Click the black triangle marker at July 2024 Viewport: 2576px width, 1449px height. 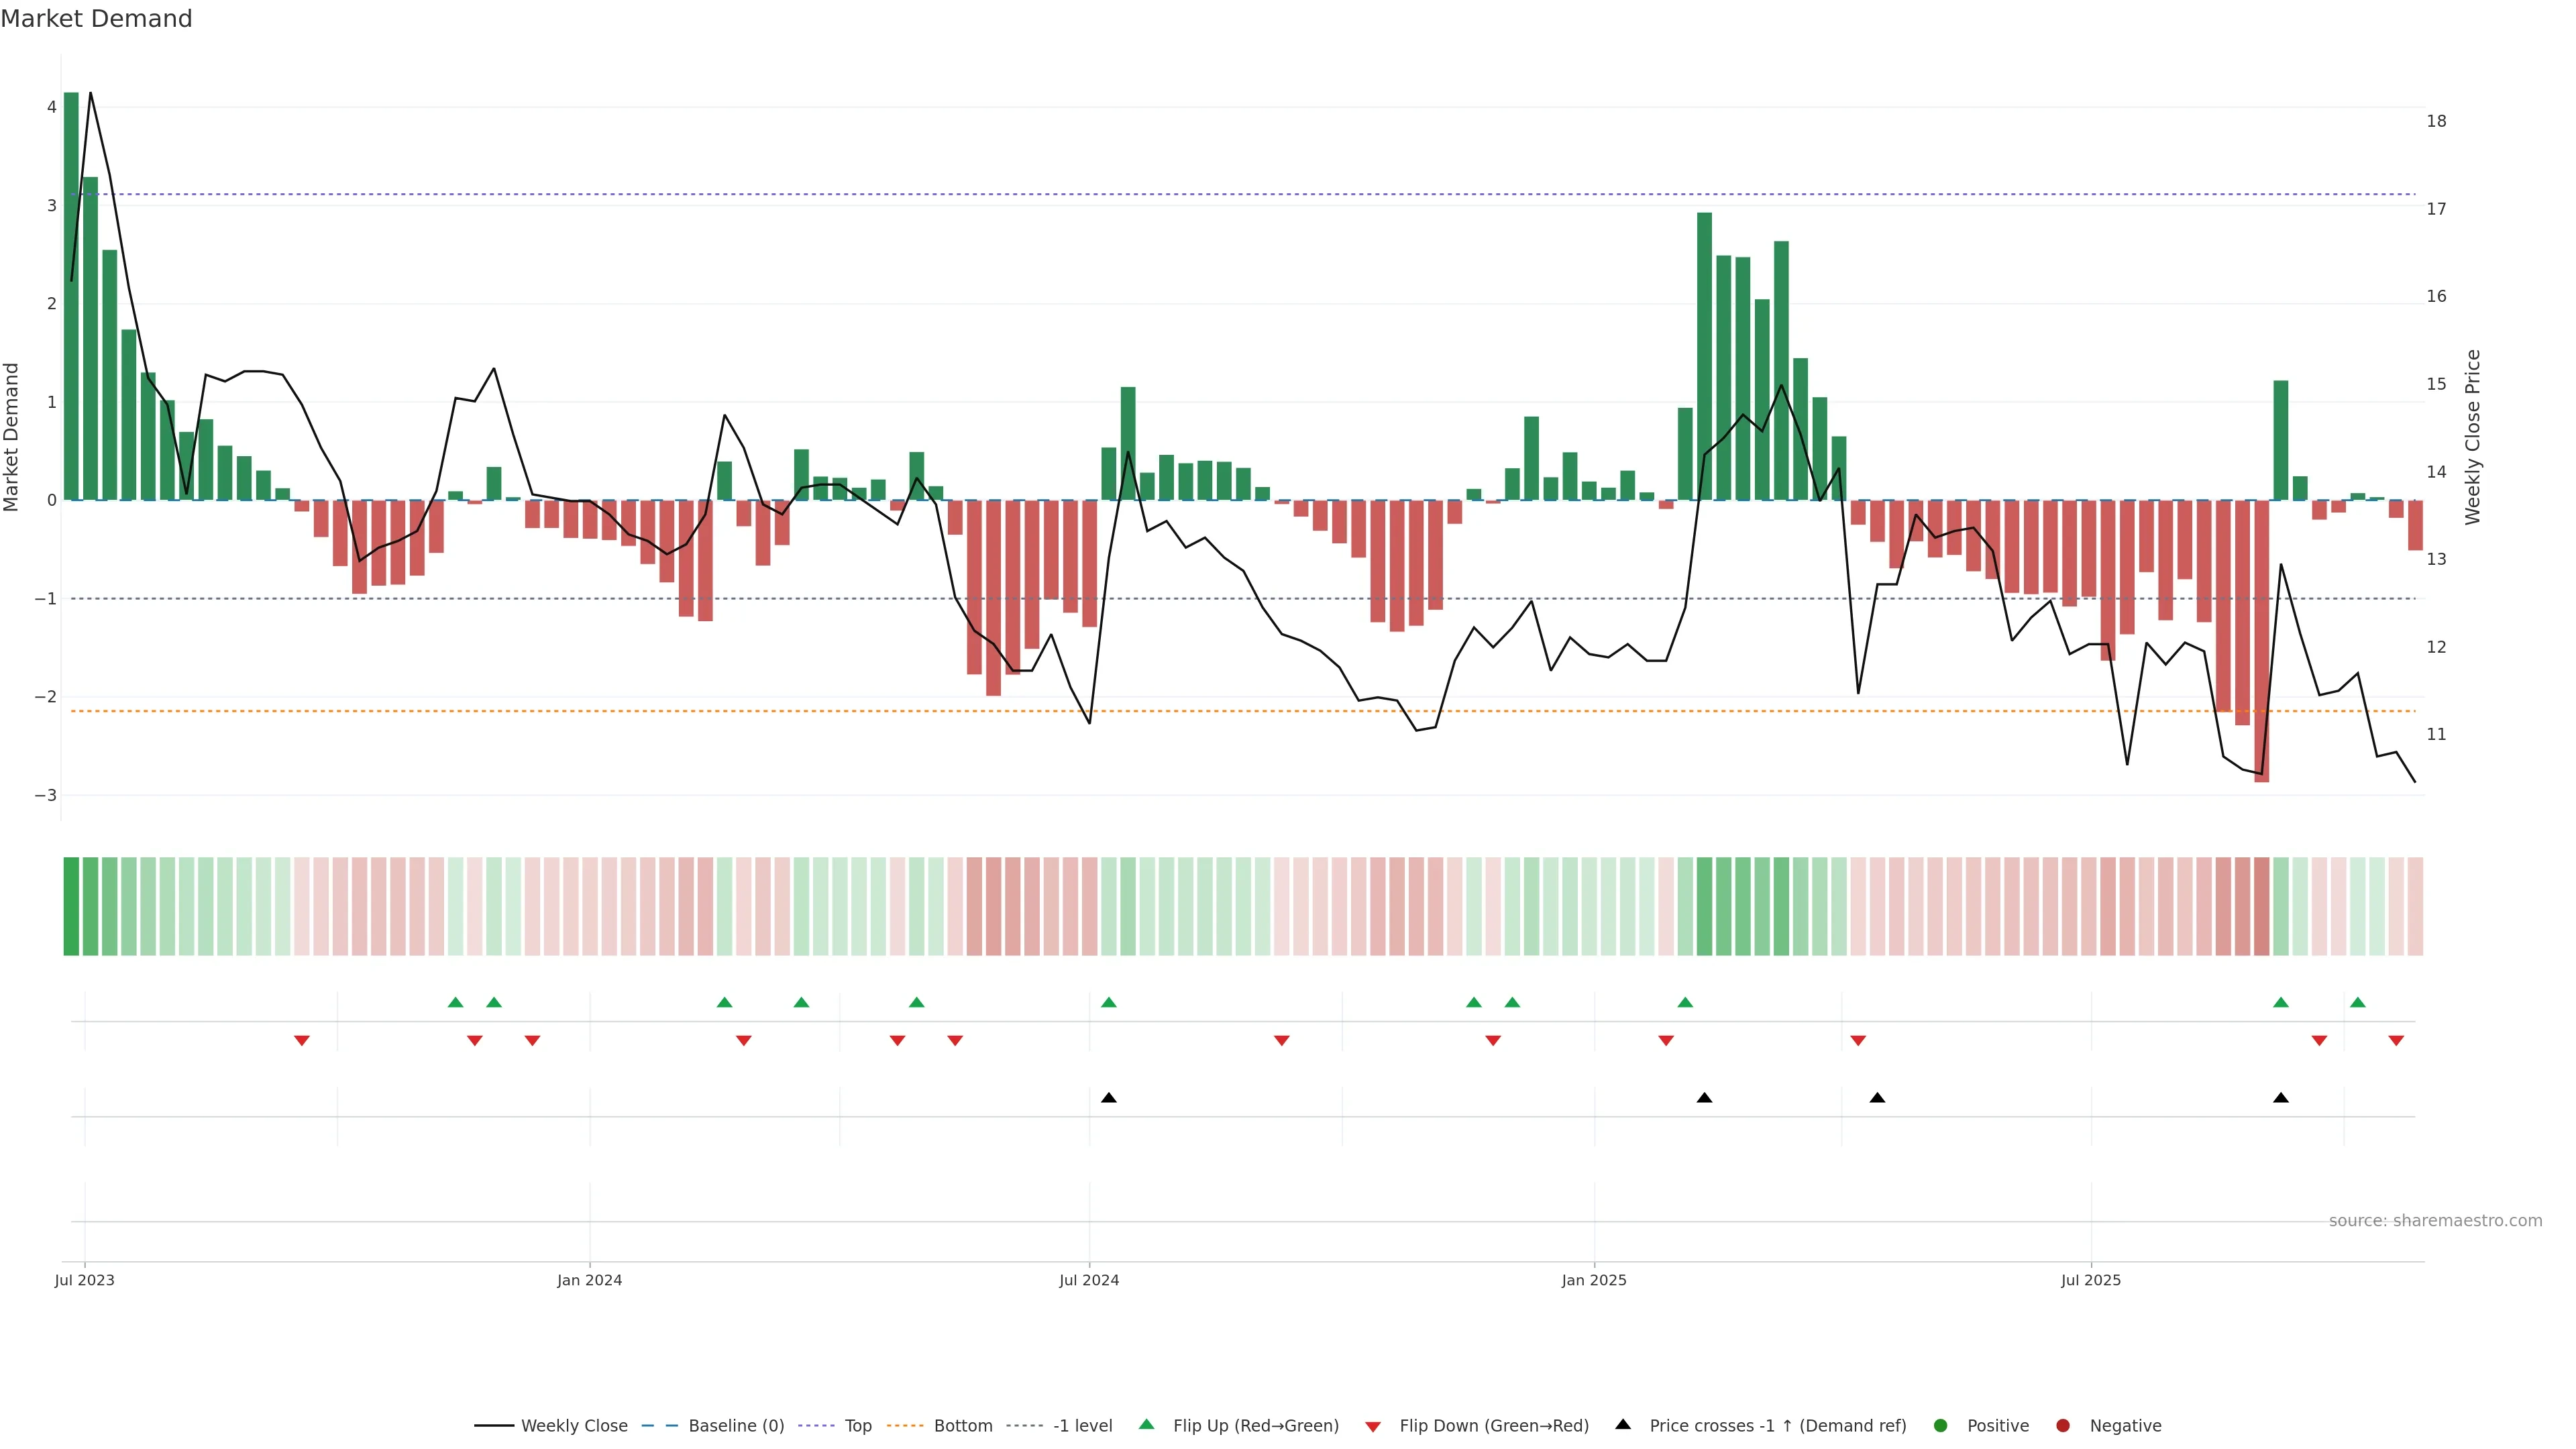click(1109, 1098)
